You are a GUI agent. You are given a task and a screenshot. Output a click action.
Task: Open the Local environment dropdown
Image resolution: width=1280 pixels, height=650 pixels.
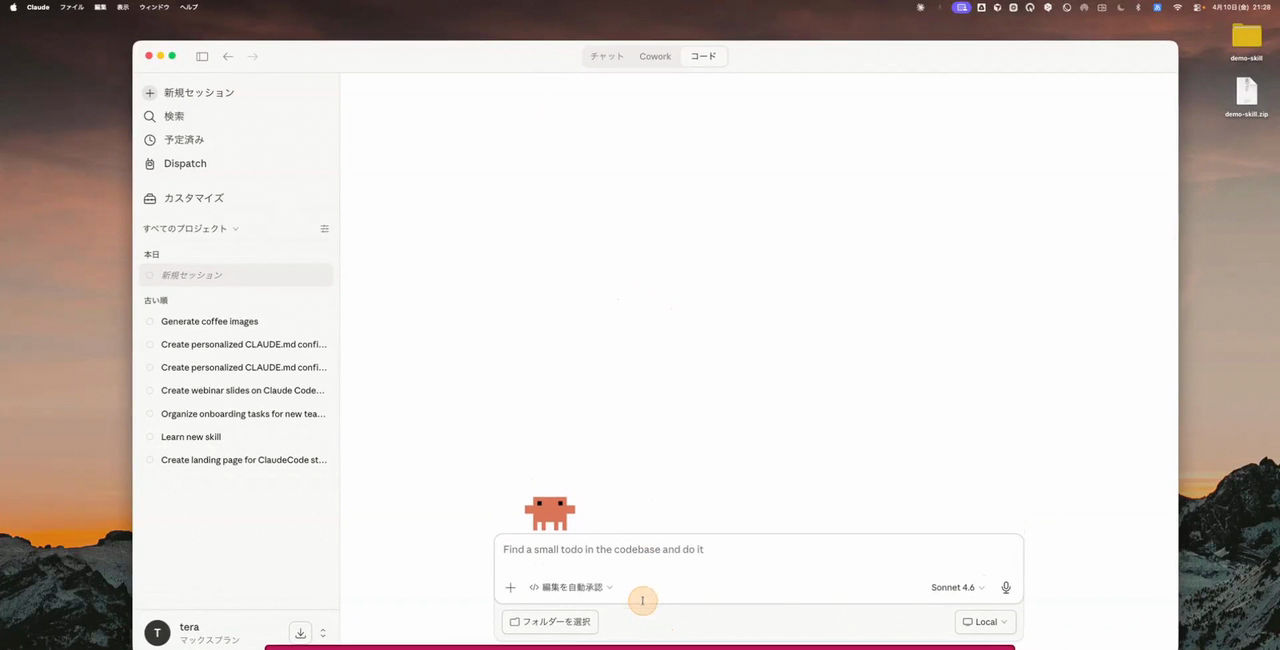(x=986, y=622)
